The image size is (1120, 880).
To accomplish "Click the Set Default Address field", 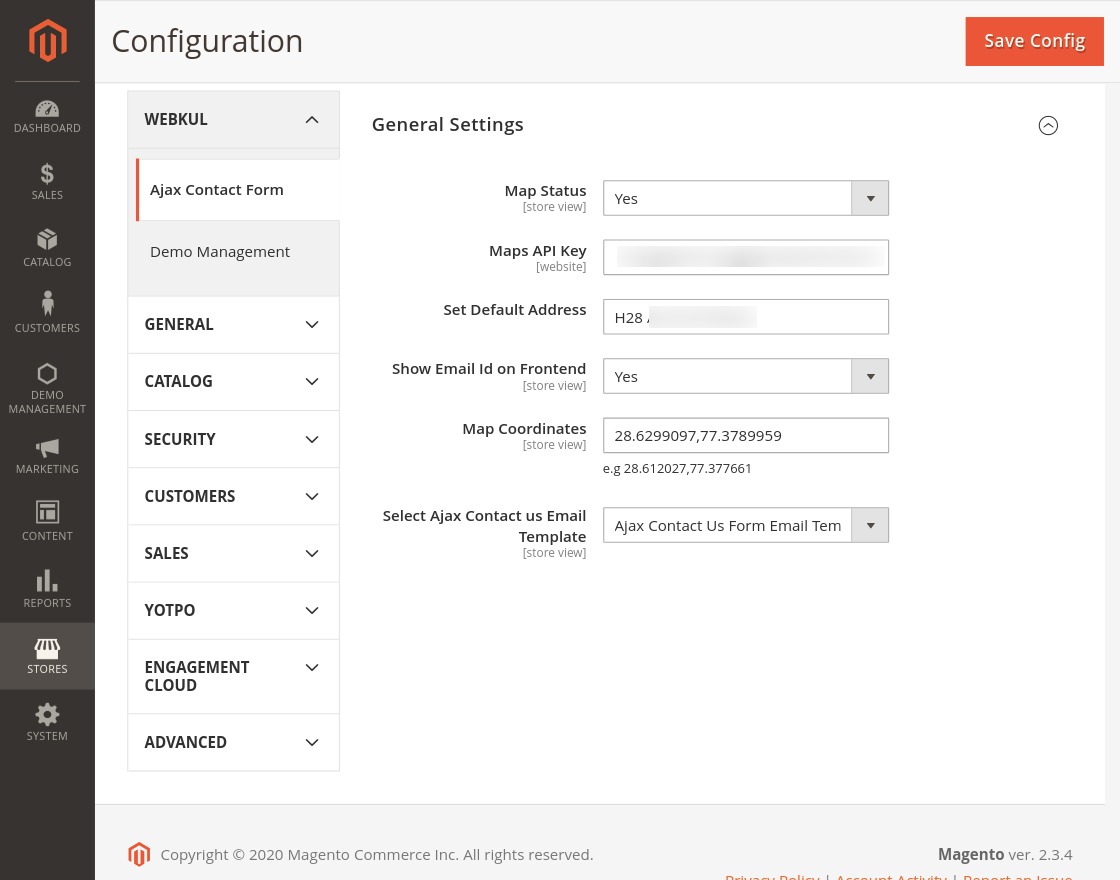I will [745, 317].
